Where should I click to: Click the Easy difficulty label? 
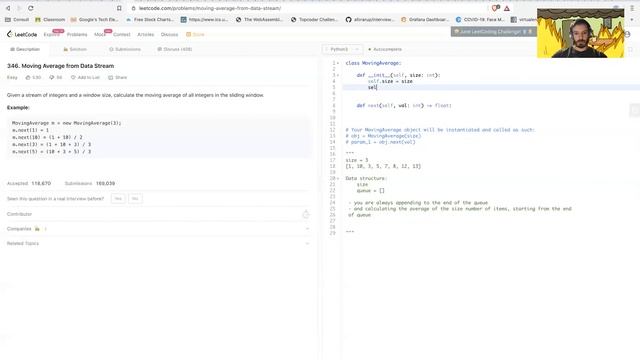coord(12,78)
